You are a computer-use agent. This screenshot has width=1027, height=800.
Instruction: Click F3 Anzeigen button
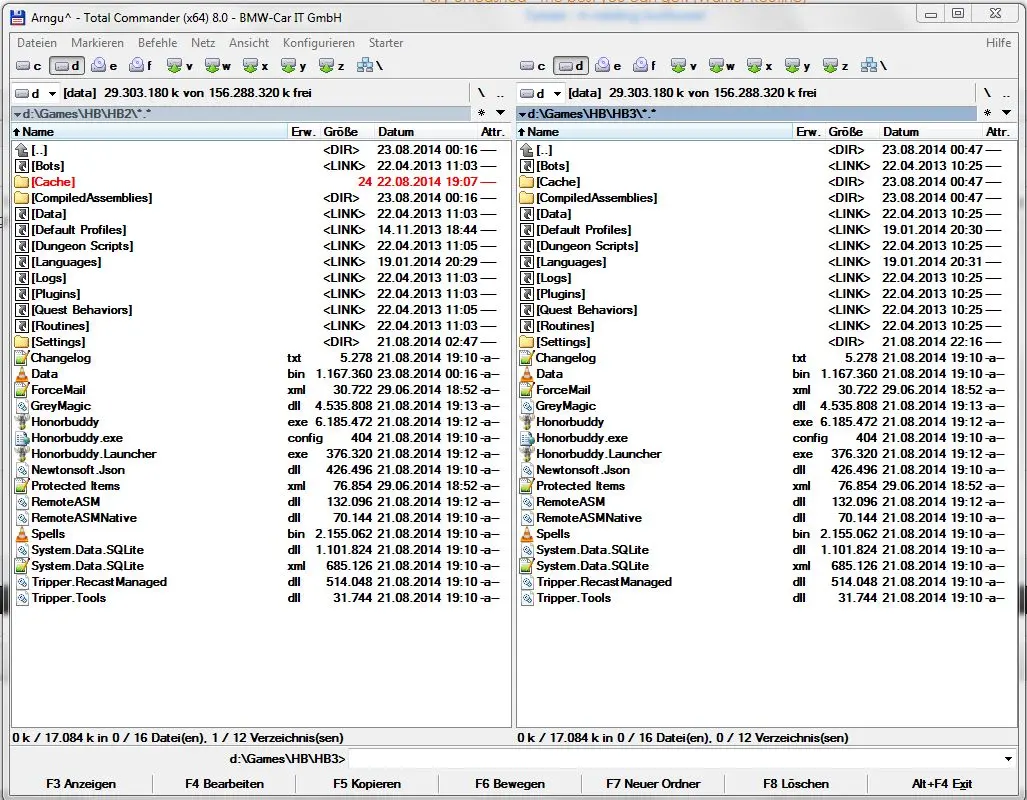click(81, 784)
